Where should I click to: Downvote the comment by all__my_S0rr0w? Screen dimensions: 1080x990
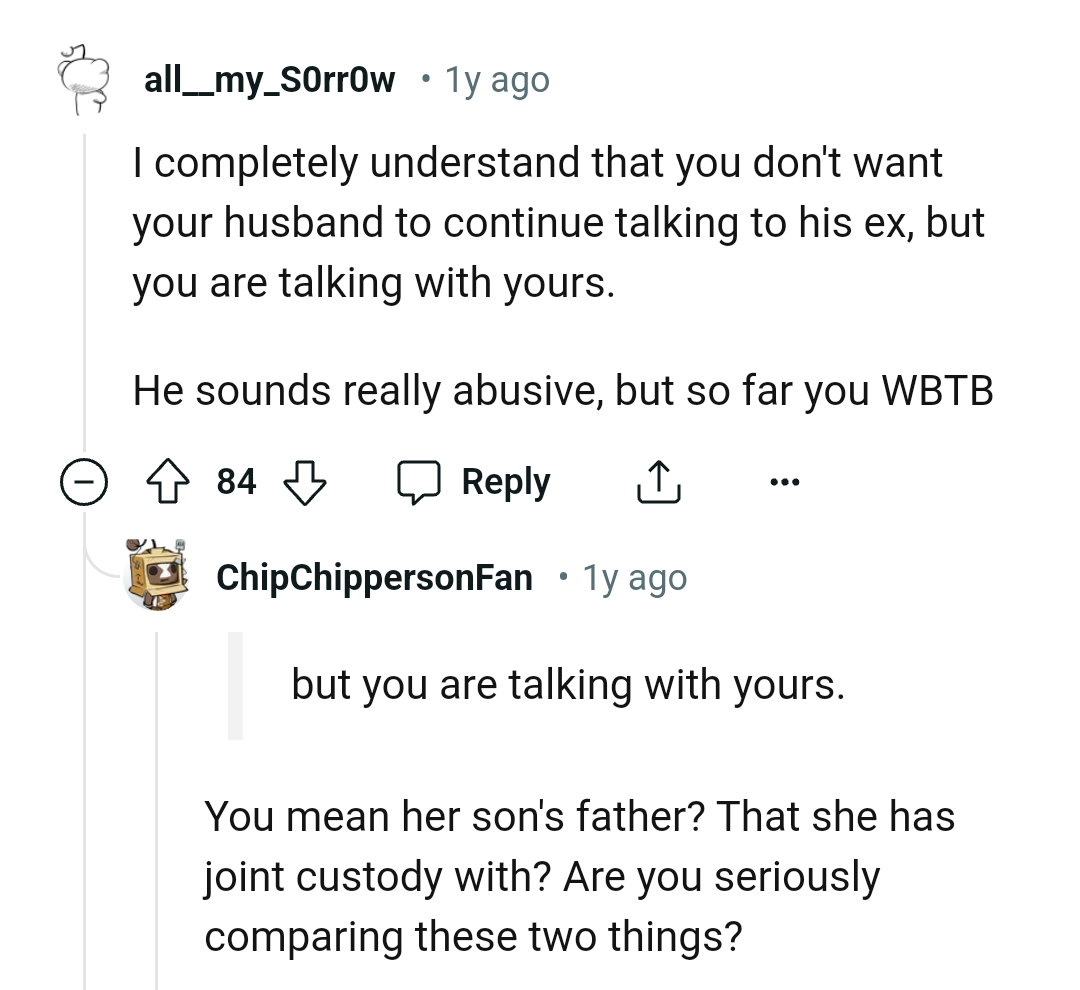pyautogui.click(x=305, y=481)
